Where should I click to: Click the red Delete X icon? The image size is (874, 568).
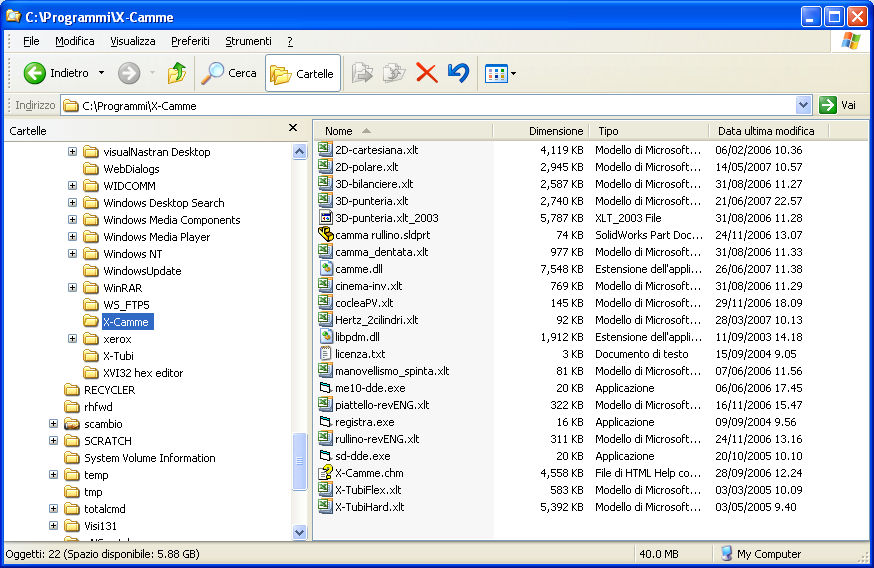(426, 73)
